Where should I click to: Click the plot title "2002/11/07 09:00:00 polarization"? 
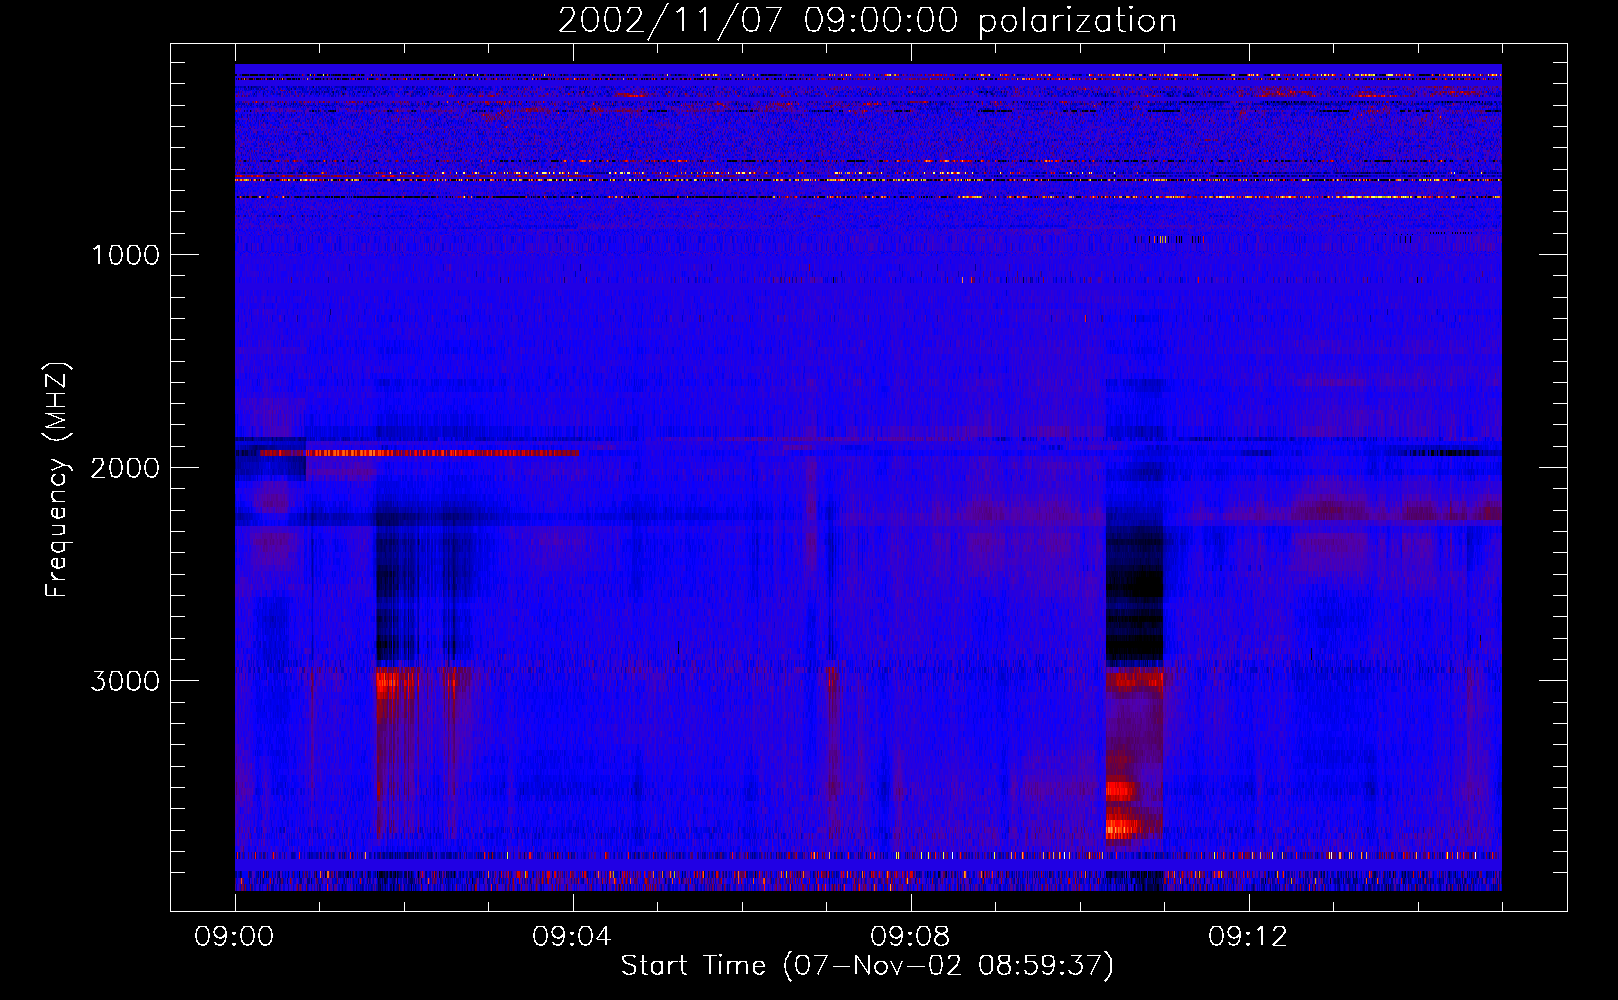(867, 21)
